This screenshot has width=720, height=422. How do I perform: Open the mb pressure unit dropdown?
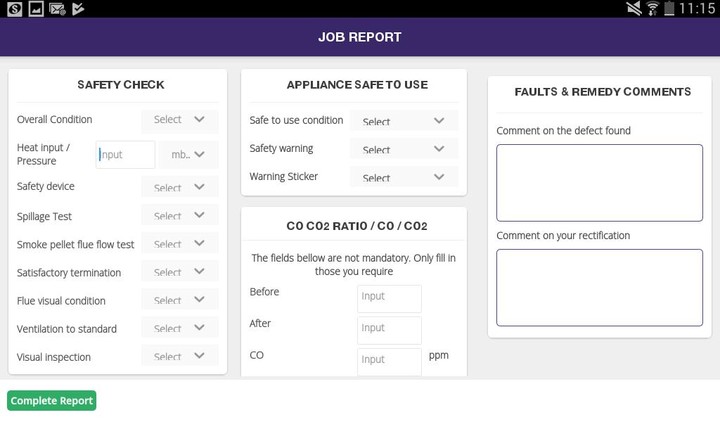188,155
